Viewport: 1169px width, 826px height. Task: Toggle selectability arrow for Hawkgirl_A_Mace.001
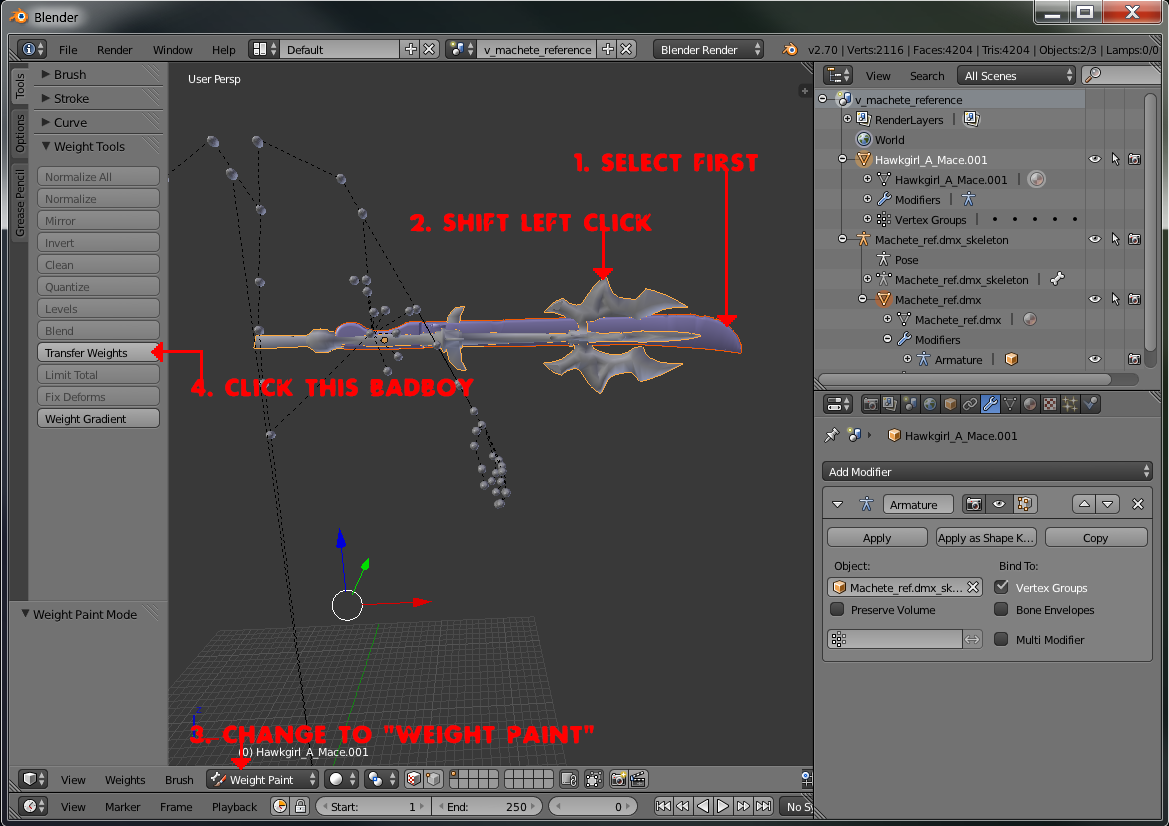coord(1115,160)
